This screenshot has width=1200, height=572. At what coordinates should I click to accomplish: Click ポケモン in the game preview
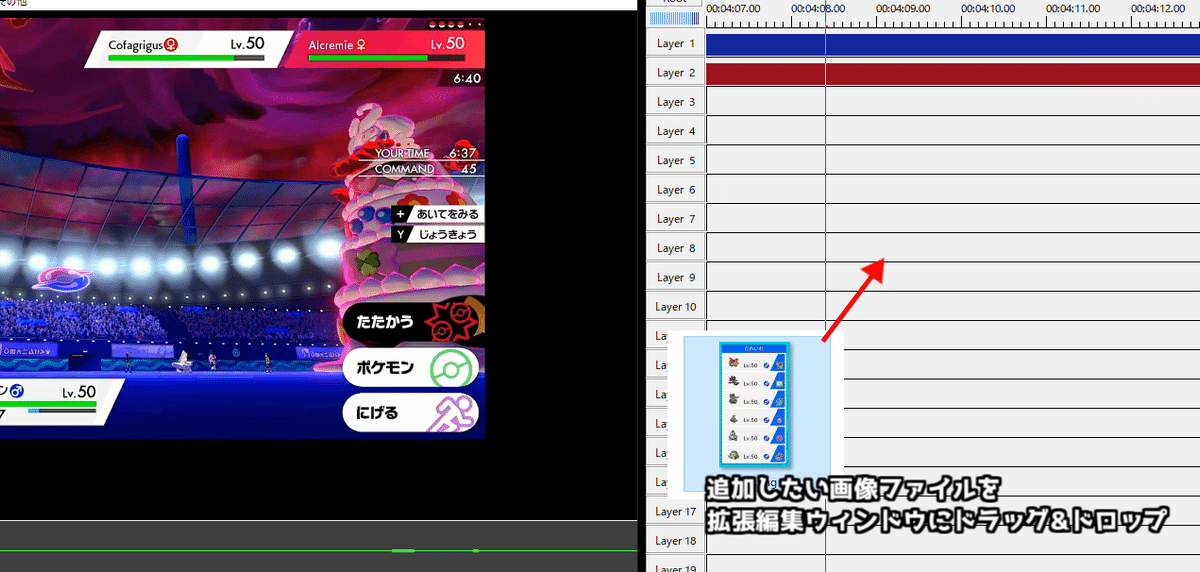tap(413, 369)
